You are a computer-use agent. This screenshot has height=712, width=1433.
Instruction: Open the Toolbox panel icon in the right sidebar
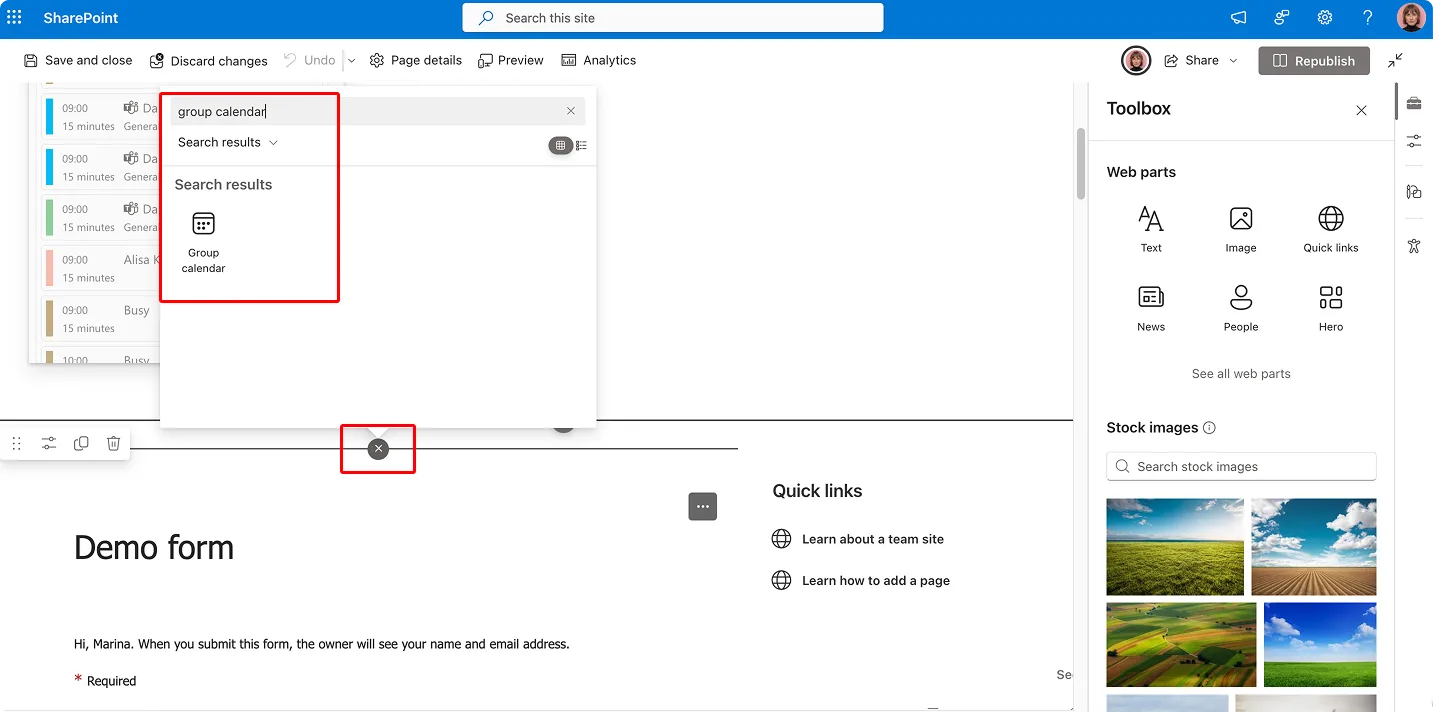coord(1414,104)
